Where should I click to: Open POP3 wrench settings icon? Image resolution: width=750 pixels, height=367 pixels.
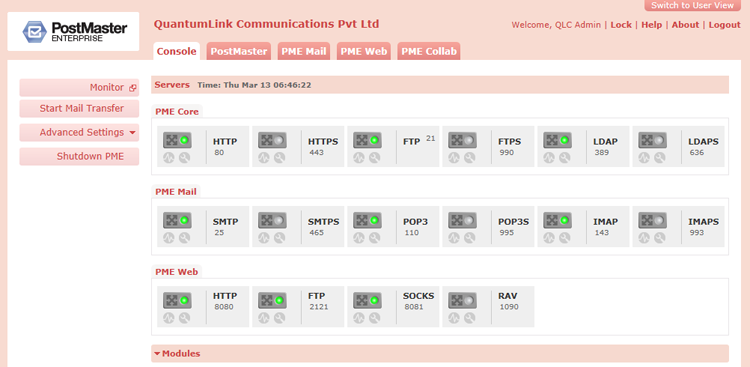375,238
